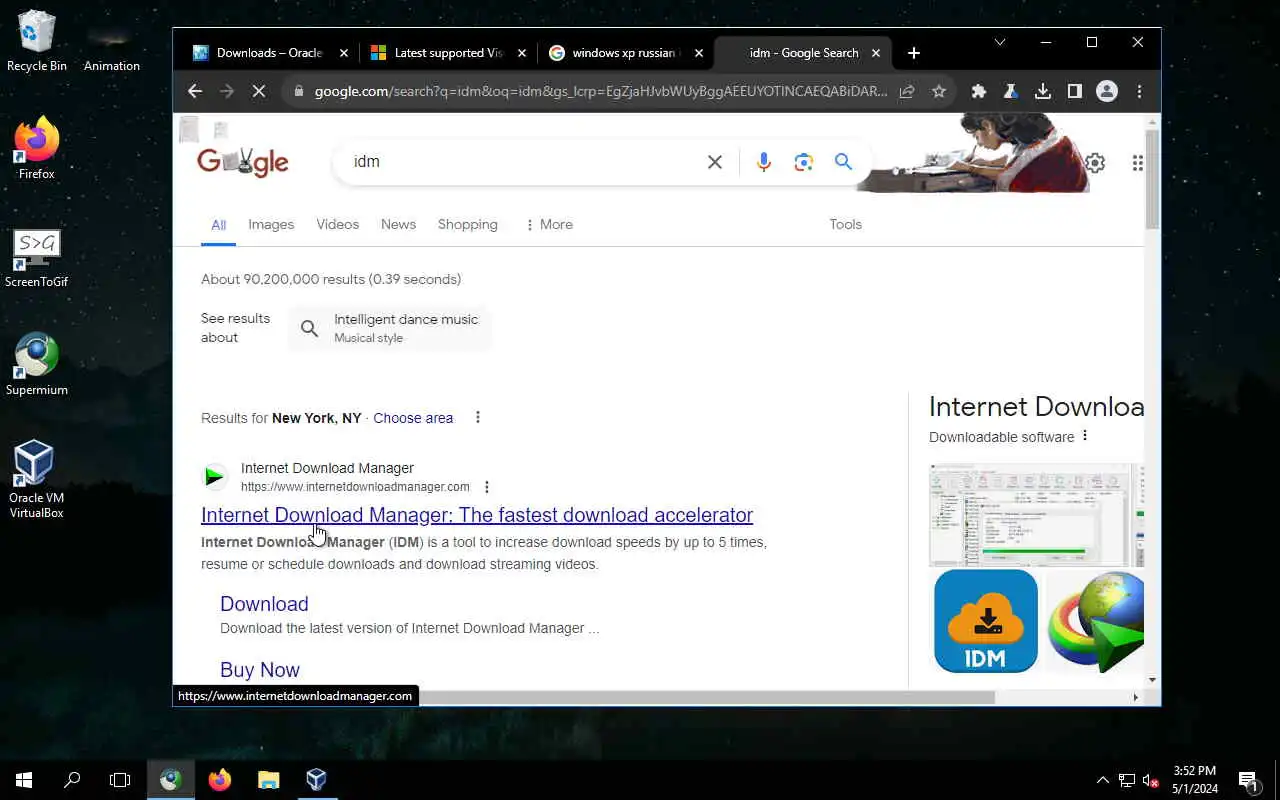Click Google search magnifier button
The width and height of the screenshot is (1280, 800).
[x=844, y=162]
